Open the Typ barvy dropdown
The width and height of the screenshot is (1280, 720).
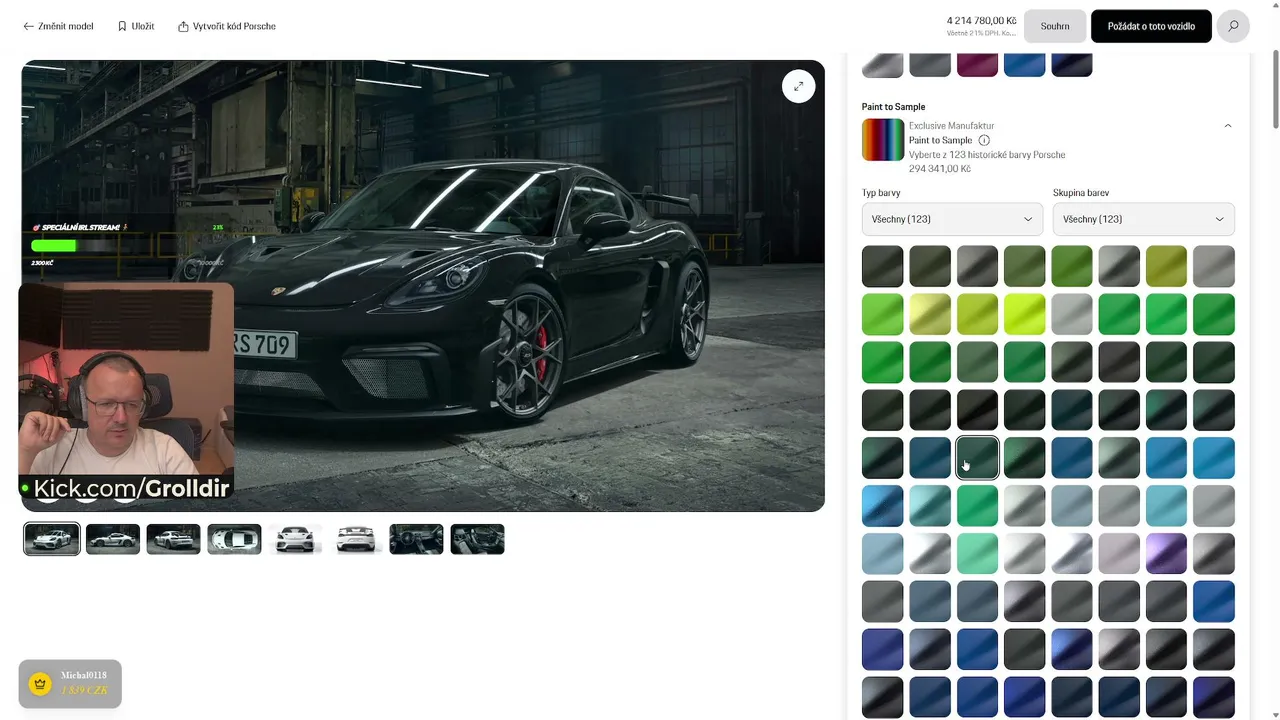pyautogui.click(x=952, y=219)
